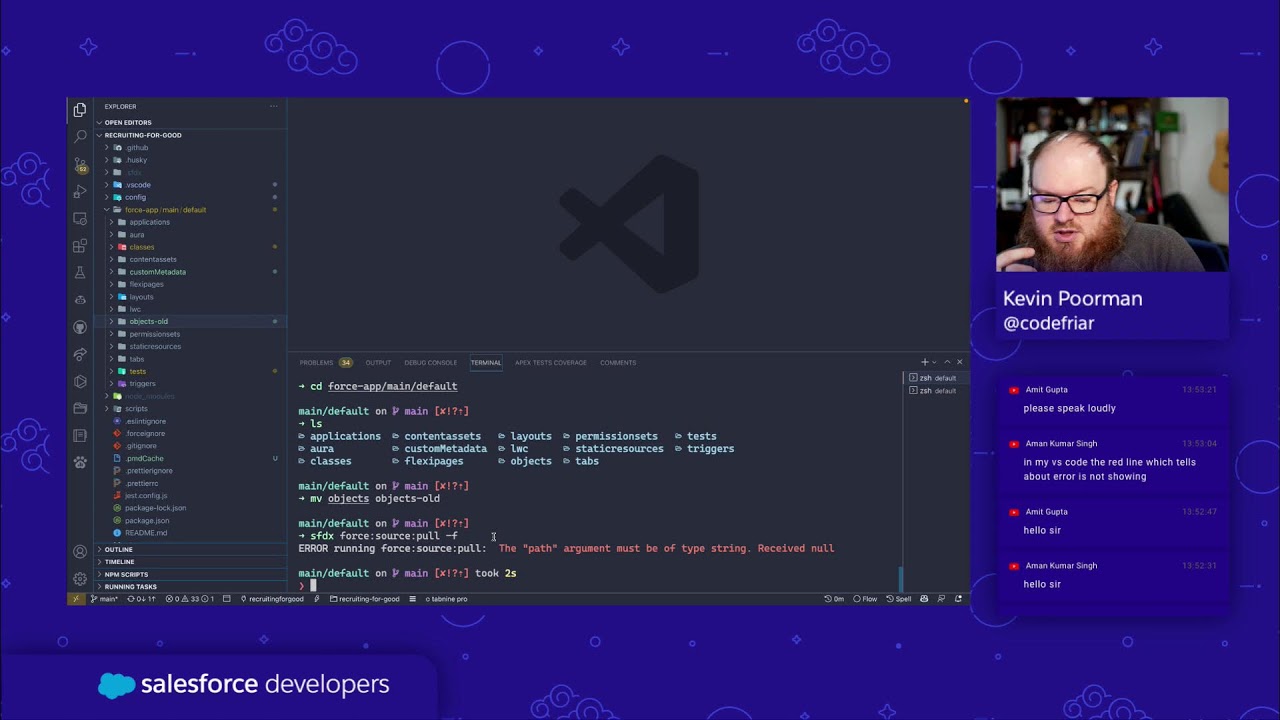
Task: Switch to APEX TESTS COVERAGE tab
Action: pyautogui.click(x=550, y=362)
